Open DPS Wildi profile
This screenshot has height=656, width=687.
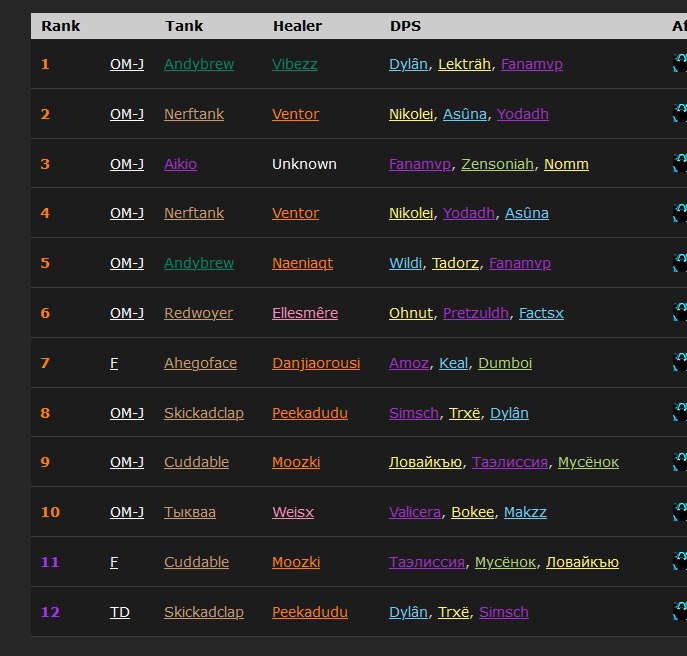405,263
